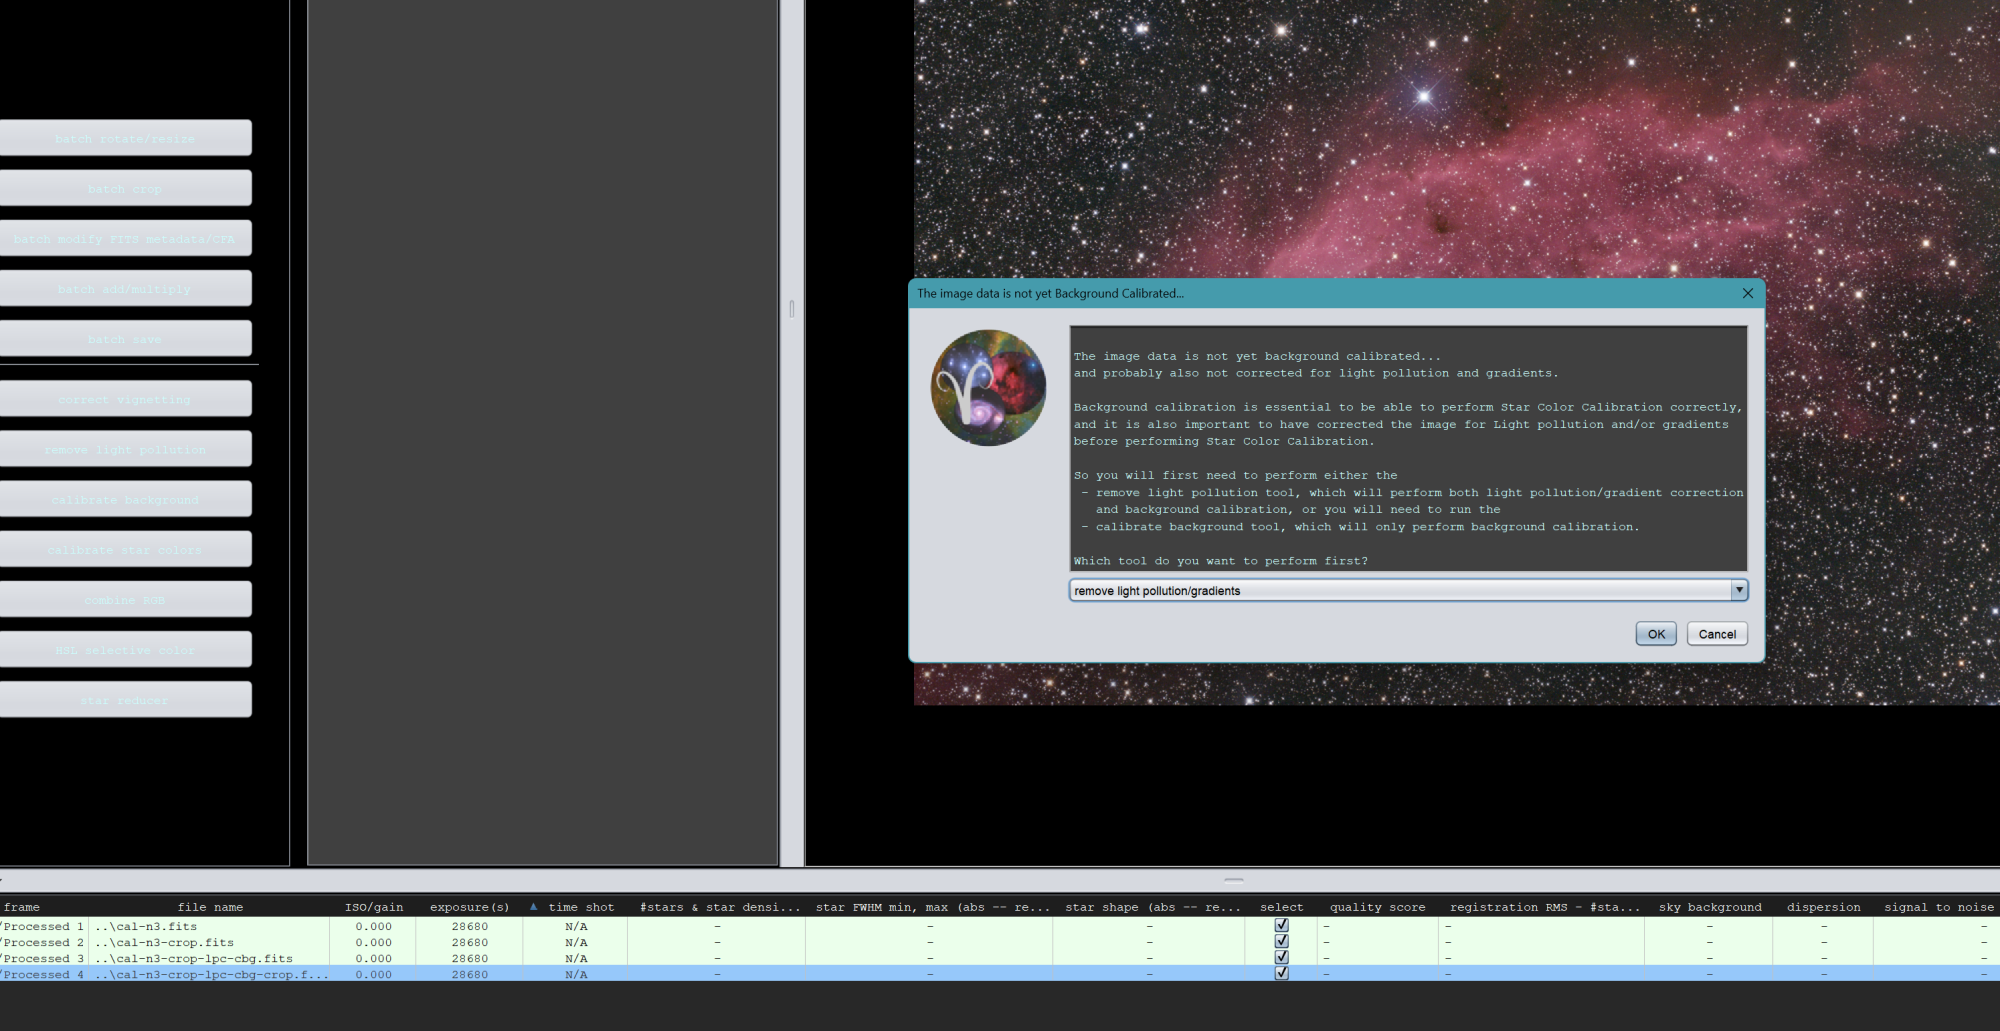Open the tool selection dropdown in the dialog
The image size is (2000, 1031).
coord(1739,590)
